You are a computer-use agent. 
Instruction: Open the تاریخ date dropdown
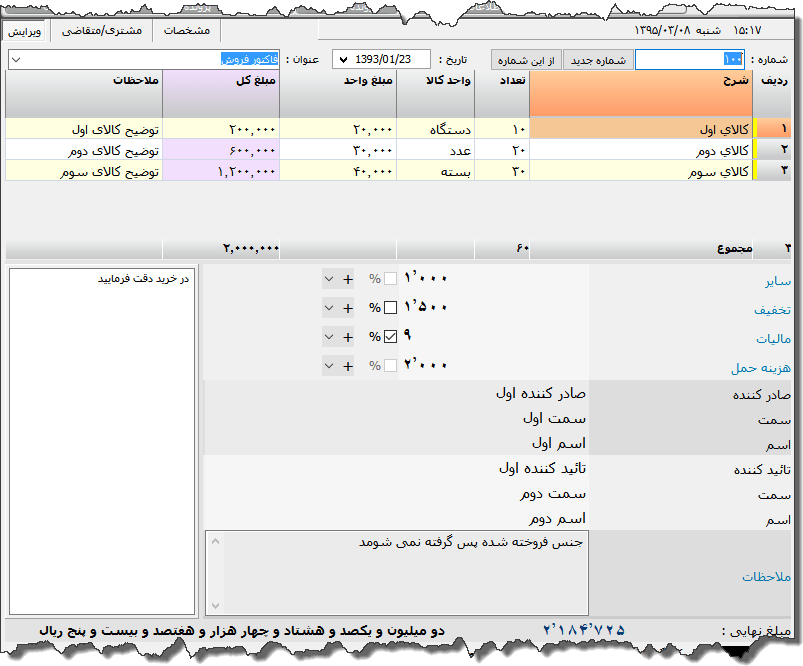click(x=342, y=60)
